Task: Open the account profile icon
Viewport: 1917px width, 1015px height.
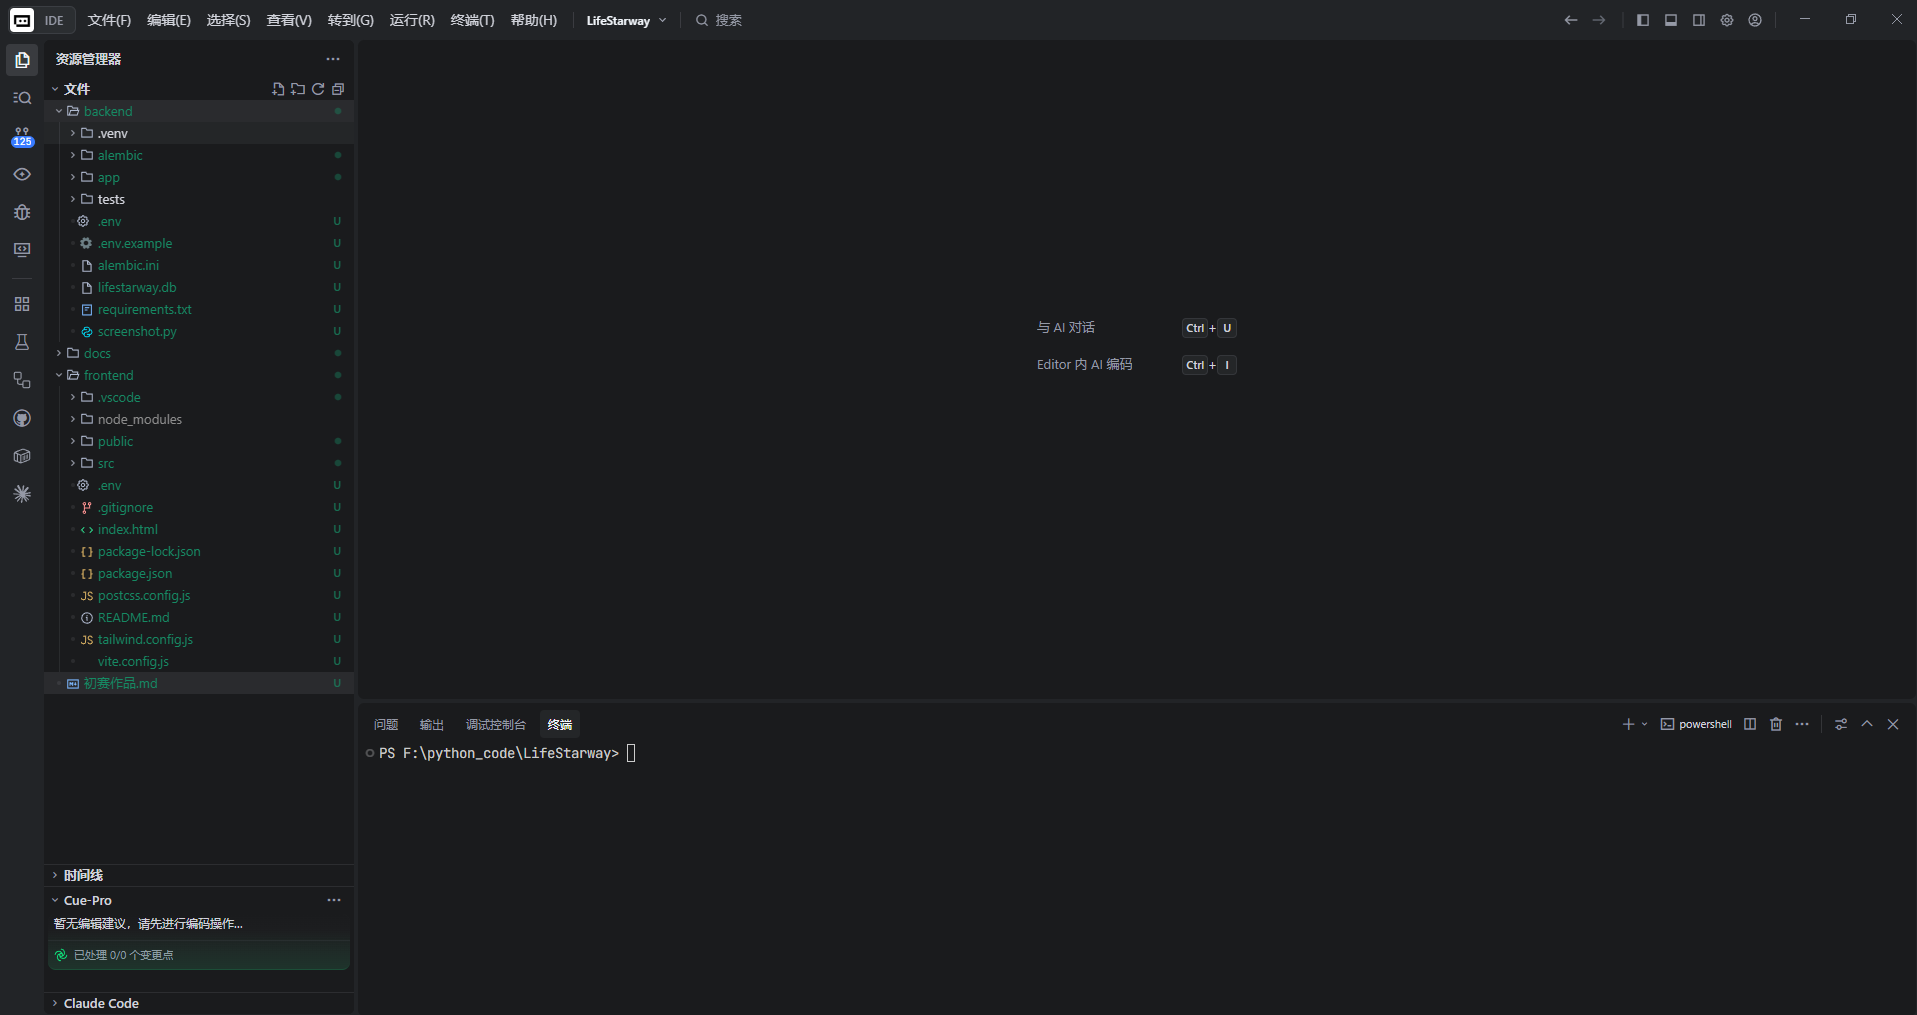Action: click(x=1755, y=20)
